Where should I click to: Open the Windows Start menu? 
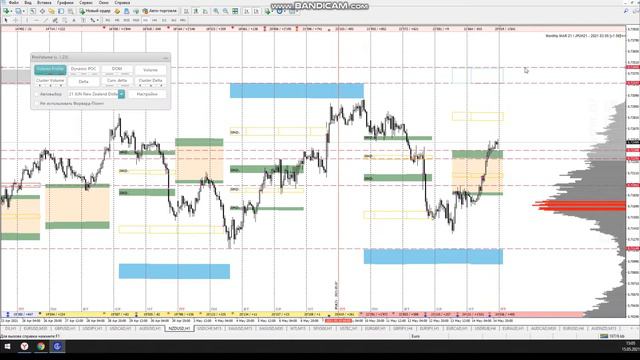click(7, 347)
